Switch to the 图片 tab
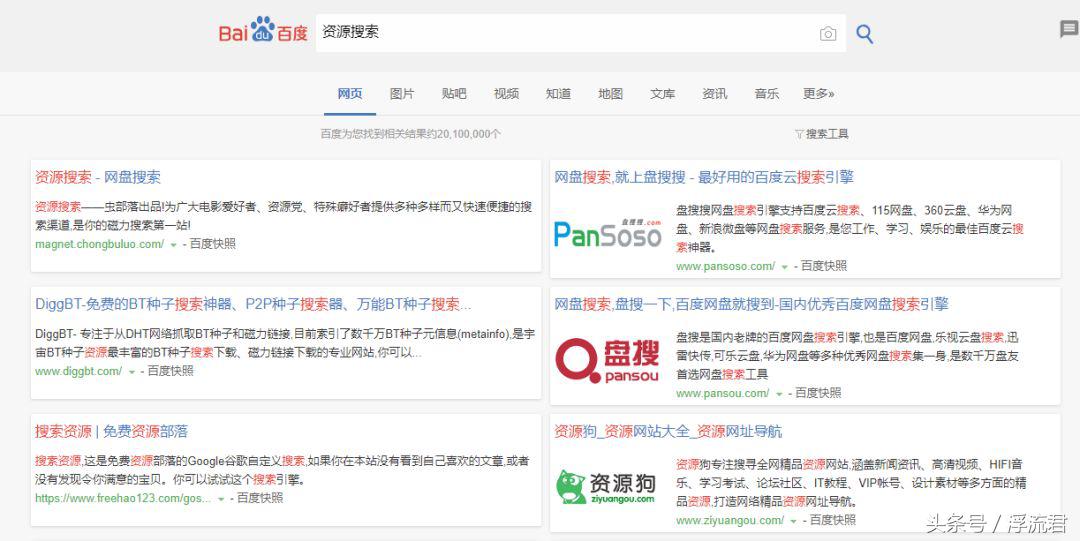 coord(402,94)
